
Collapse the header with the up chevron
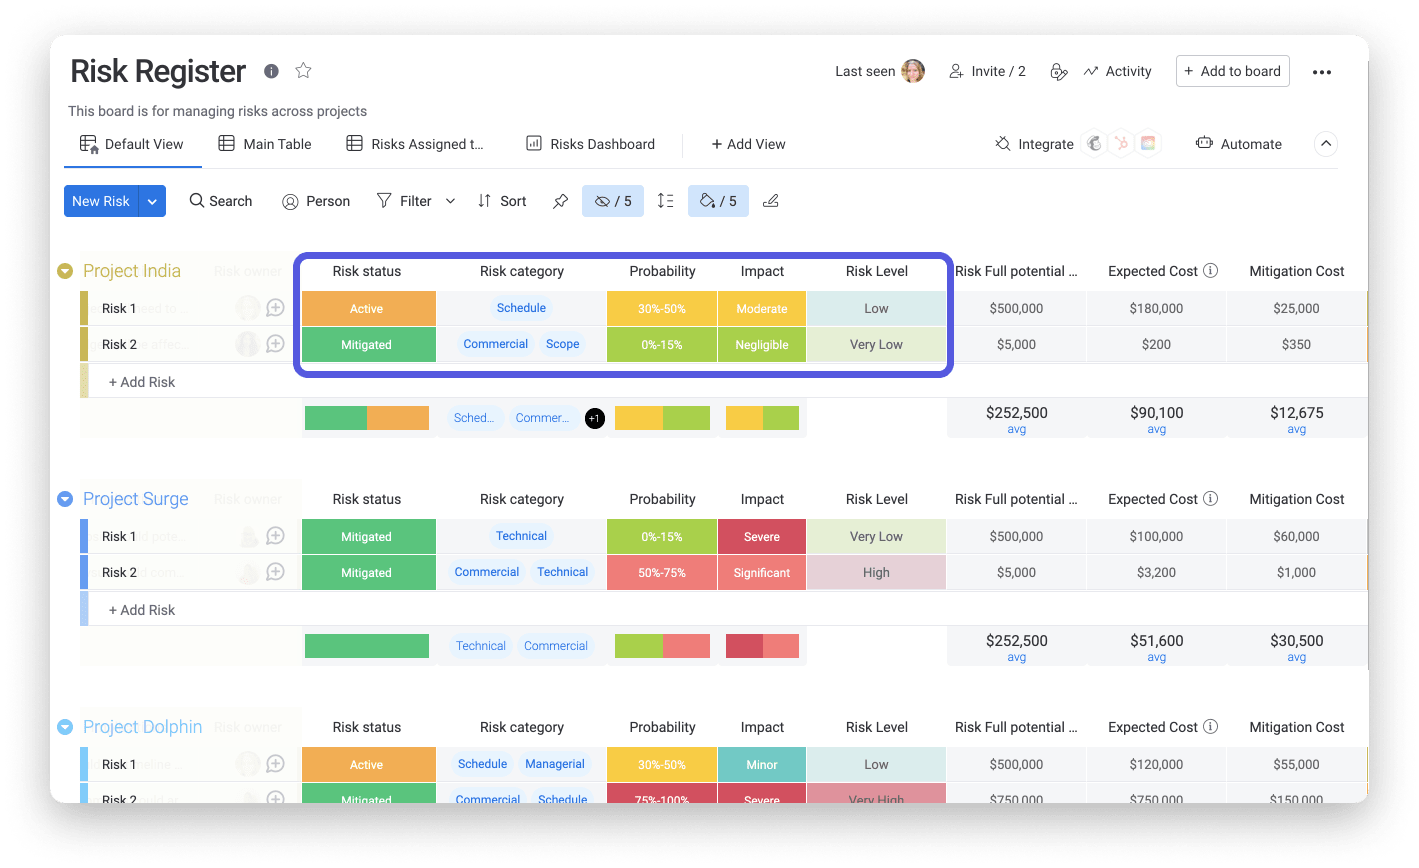[1326, 144]
